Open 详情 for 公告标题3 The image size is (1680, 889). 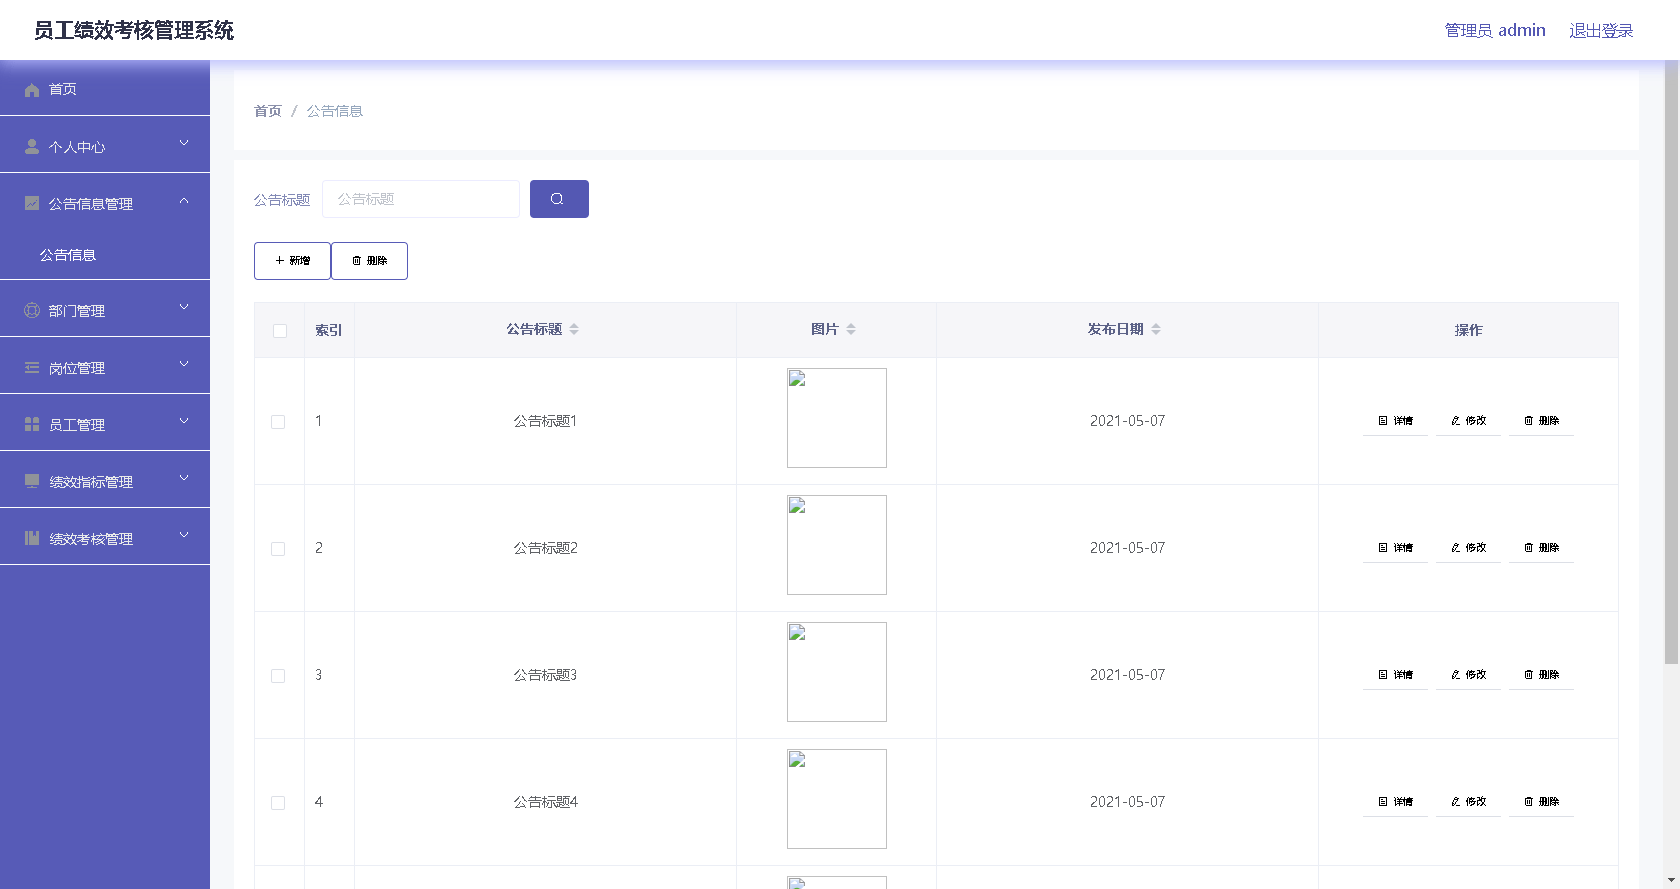pos(1395,675)
